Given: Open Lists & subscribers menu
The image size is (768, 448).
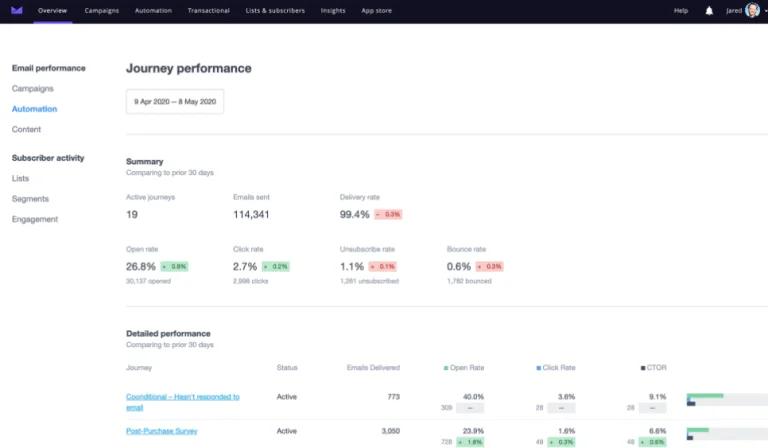Looking at the screenshot, I should [275, 10].
